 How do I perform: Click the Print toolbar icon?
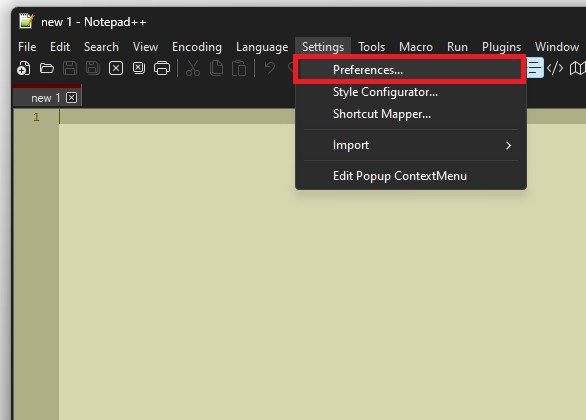point(162,68)
